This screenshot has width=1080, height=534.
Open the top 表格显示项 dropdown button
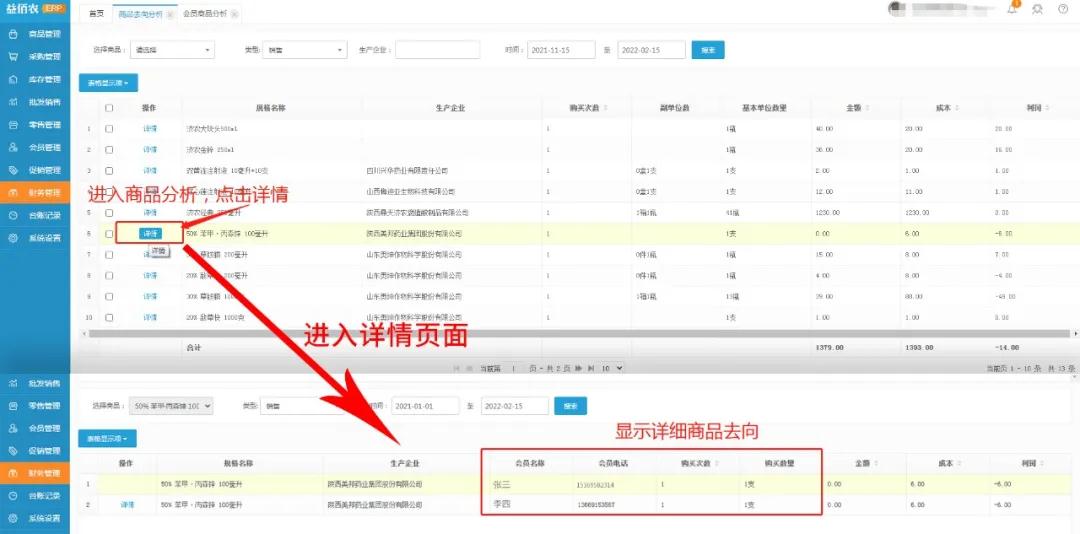pyautogui.click(x=108, y=83)
